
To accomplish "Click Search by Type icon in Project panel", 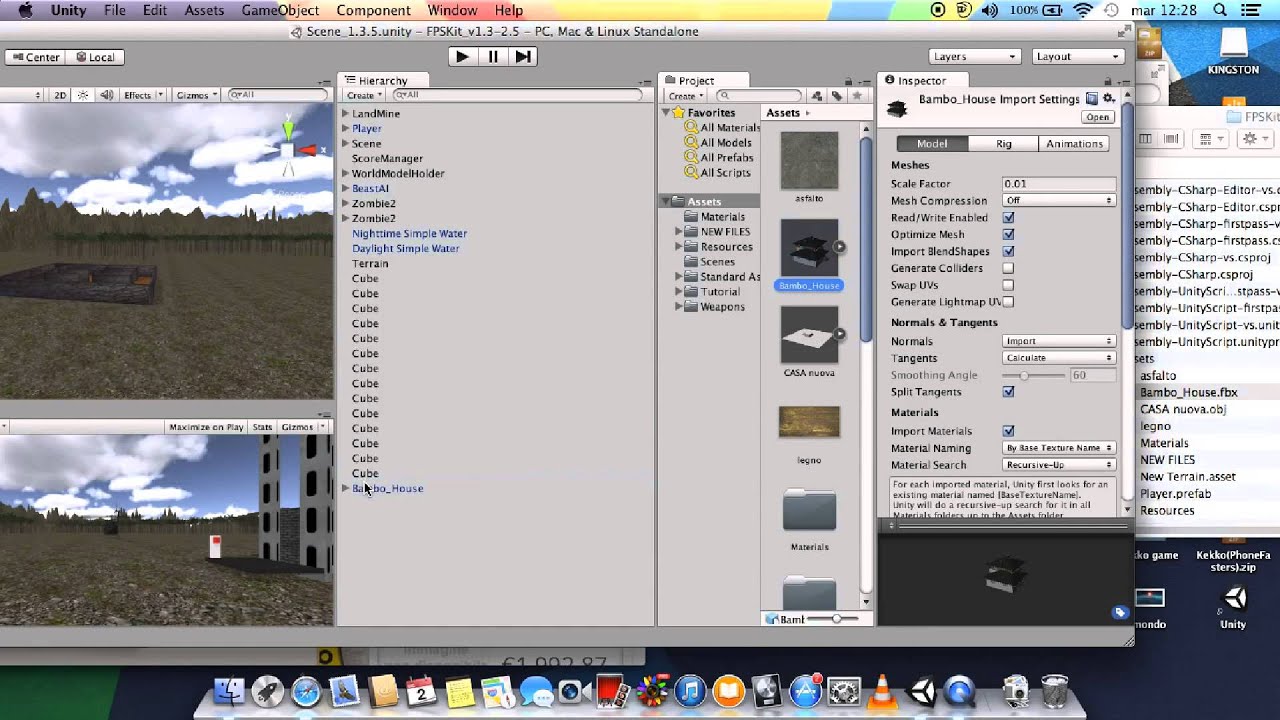I will click(x=817, y=96).
